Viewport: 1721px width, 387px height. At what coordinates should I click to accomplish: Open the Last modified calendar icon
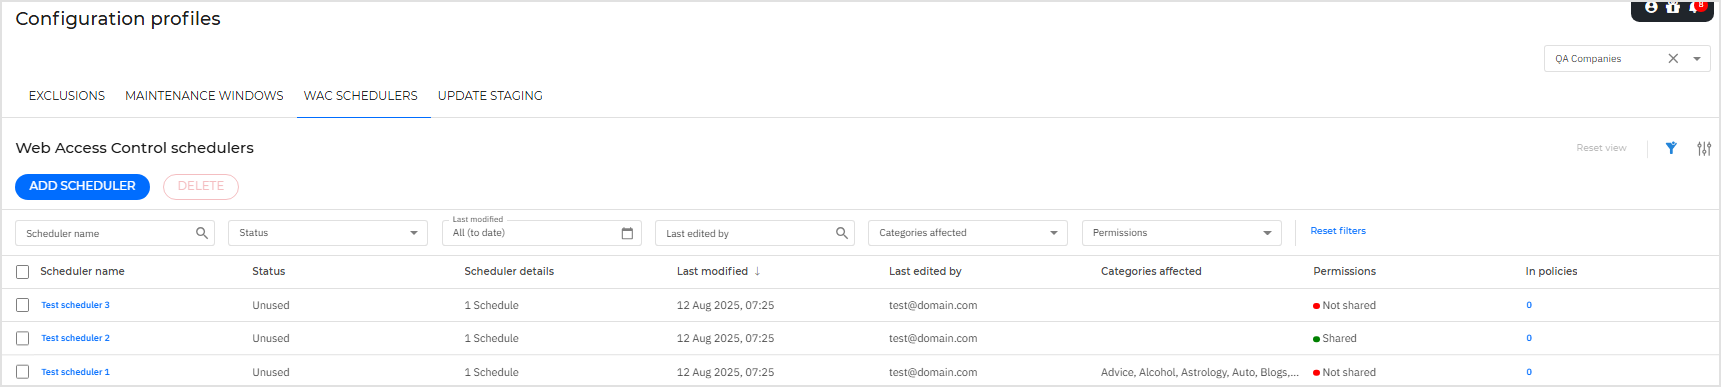coord(627,233)
